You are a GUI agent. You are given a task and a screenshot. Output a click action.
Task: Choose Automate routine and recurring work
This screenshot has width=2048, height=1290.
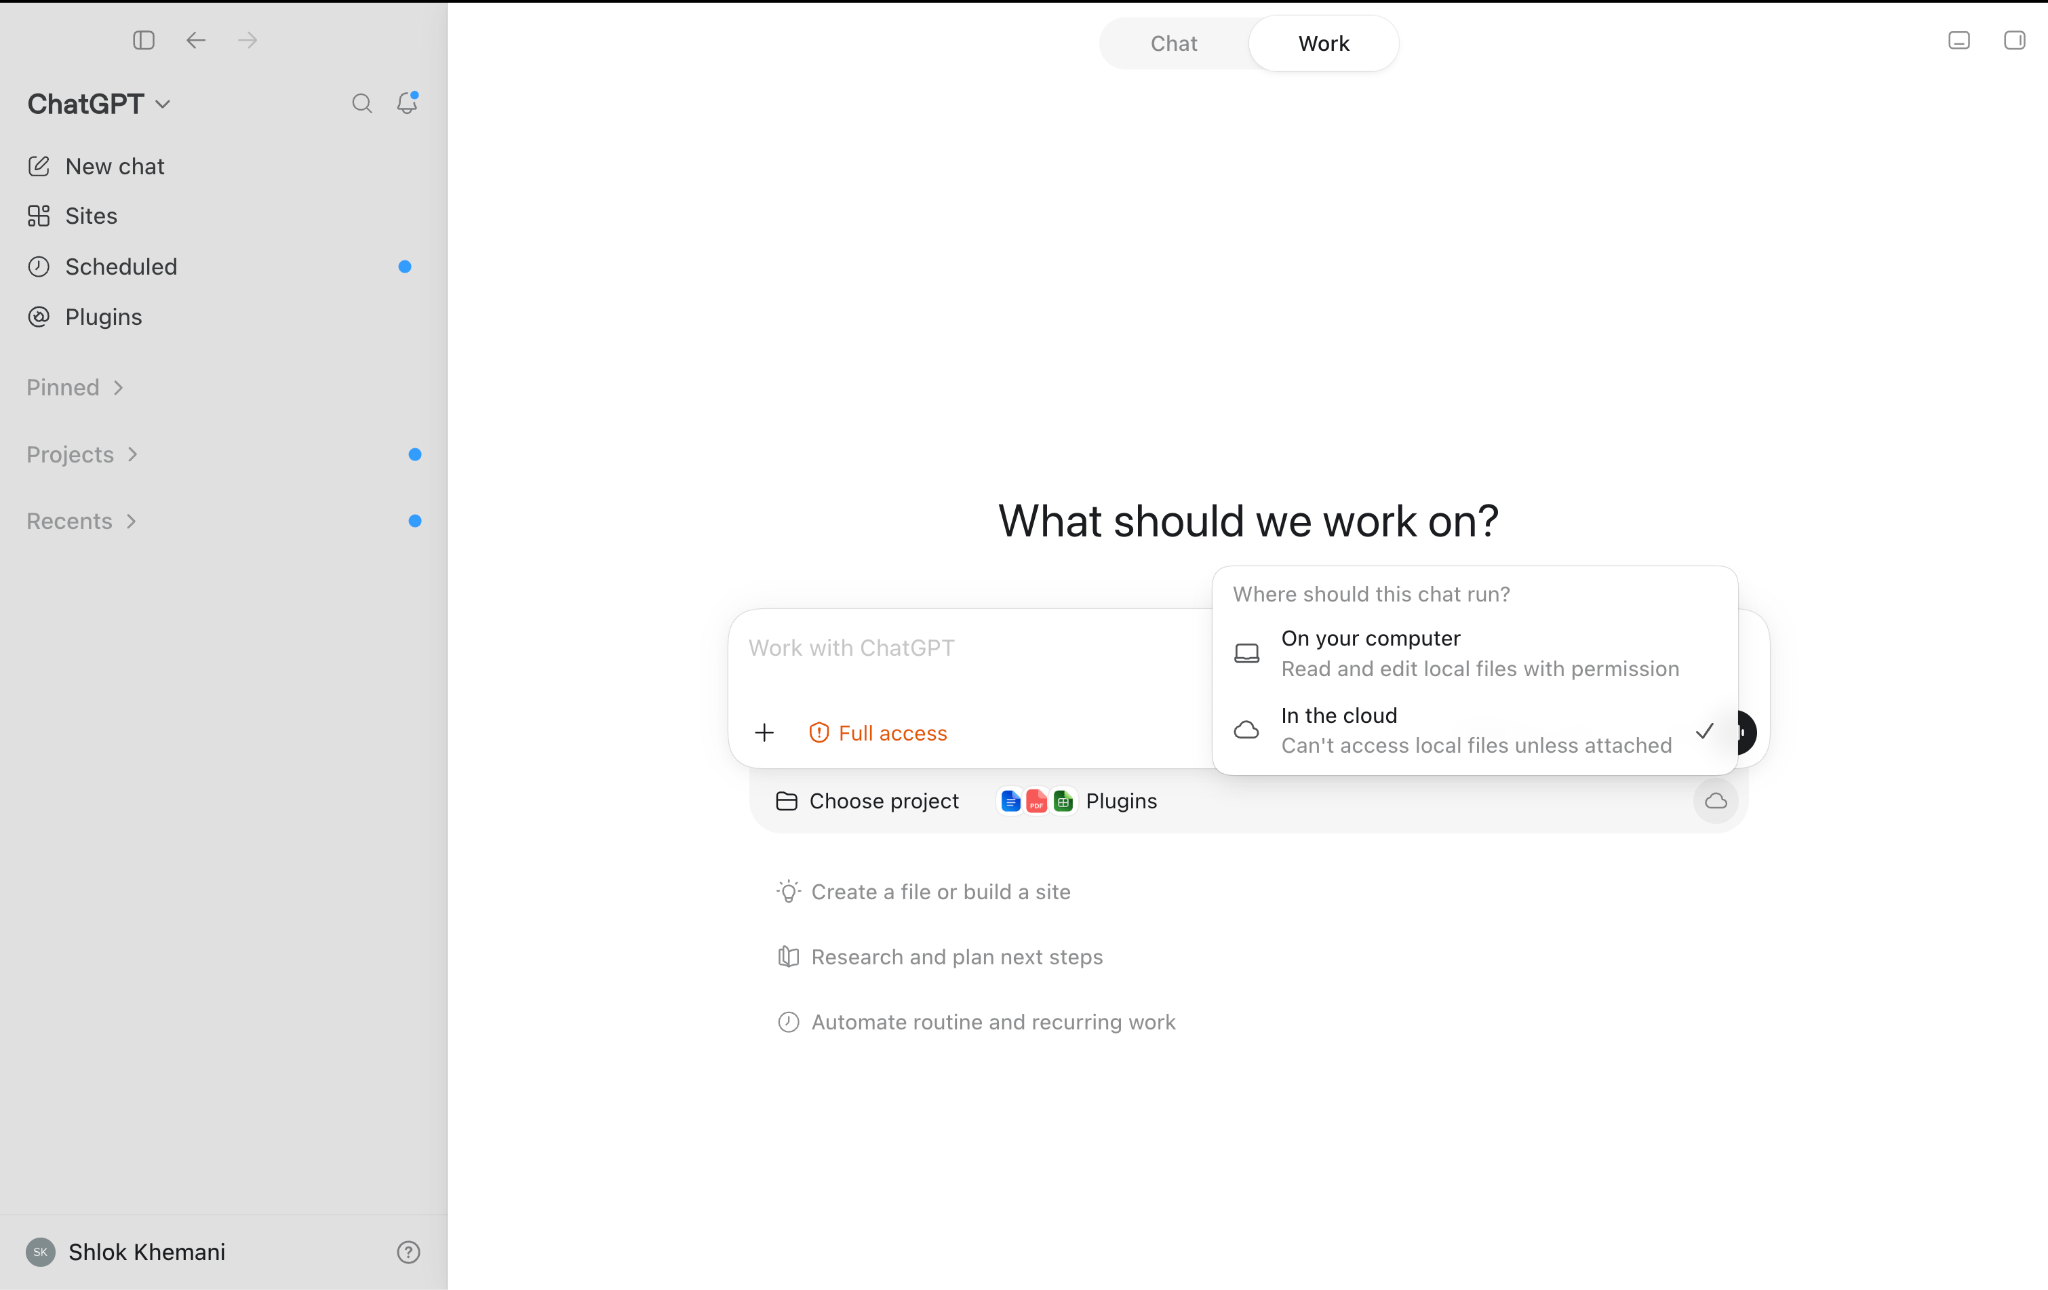976,1022
